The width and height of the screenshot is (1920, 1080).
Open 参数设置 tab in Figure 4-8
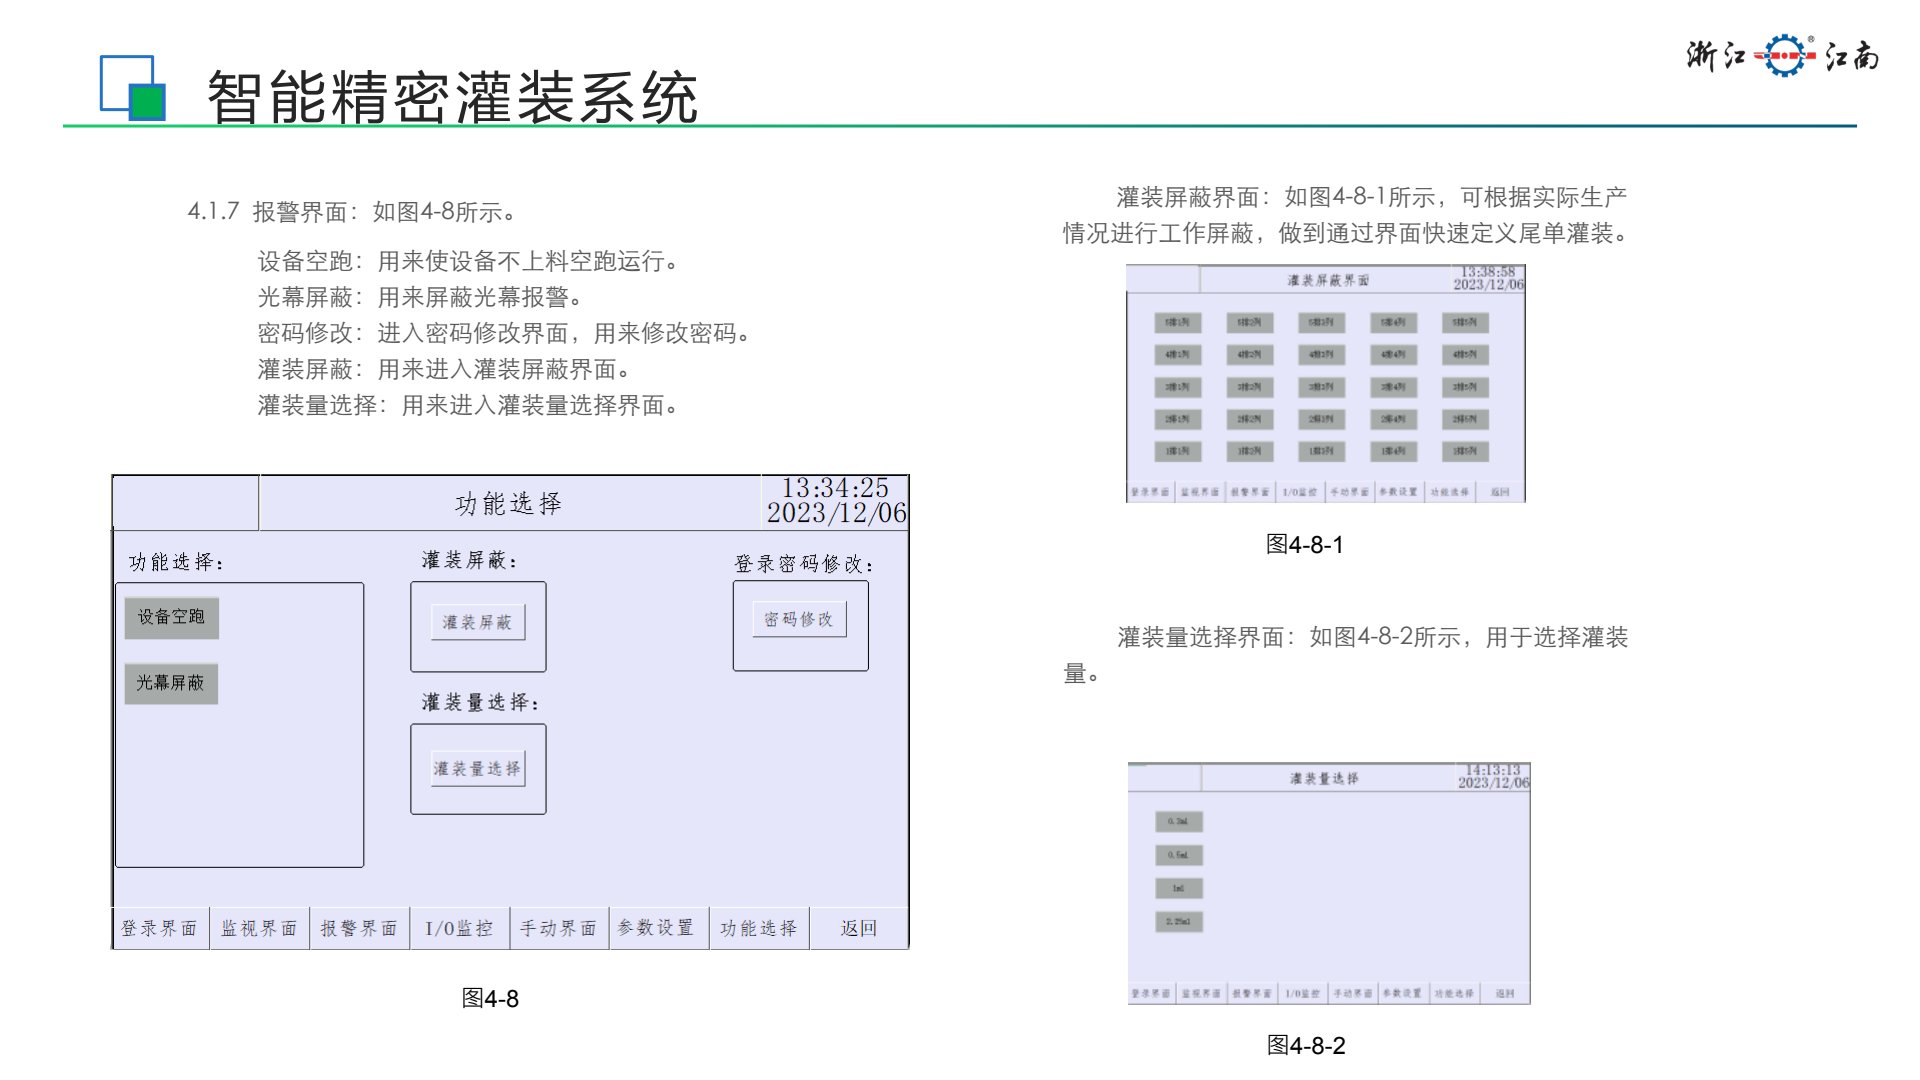click(x=657, y=929)
